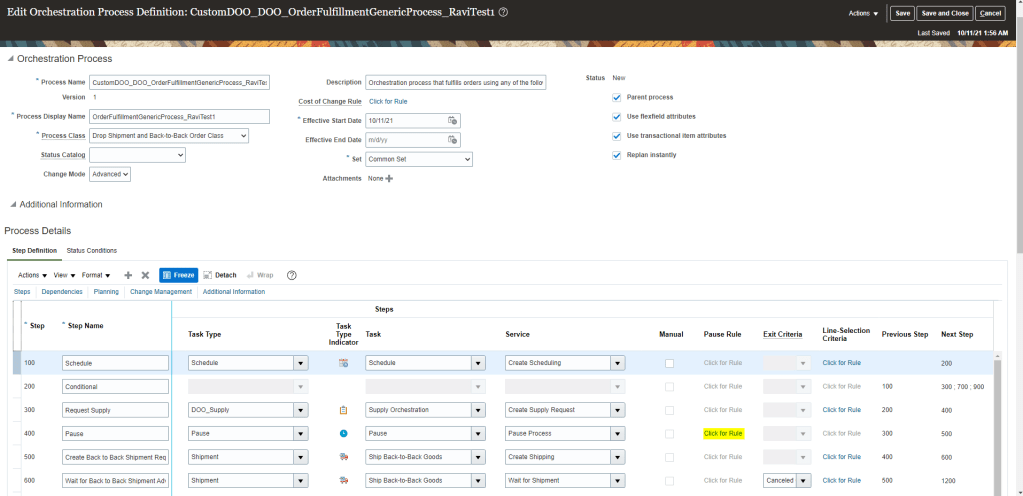Open the Format menu in table toolbar
Screen dimensions: 1023x496
(95, 275)
